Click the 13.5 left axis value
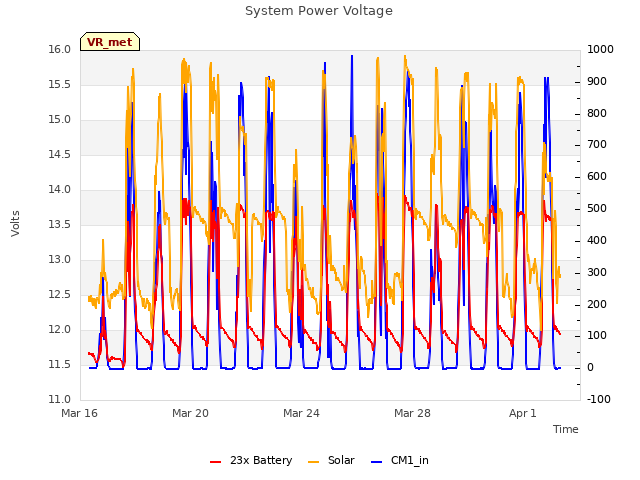 (60, 224)
